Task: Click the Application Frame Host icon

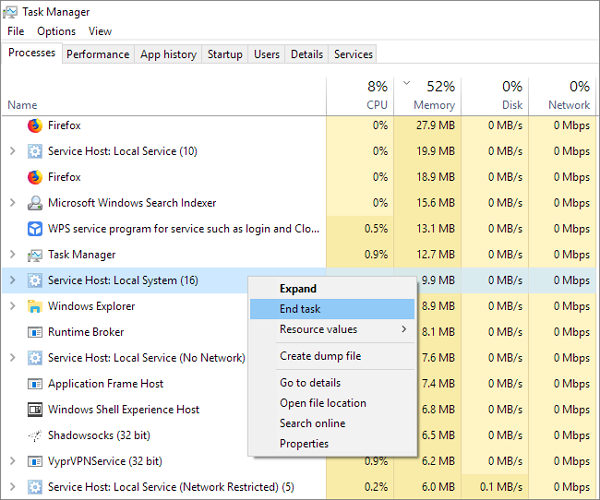Action: click(x=35, y=384)
